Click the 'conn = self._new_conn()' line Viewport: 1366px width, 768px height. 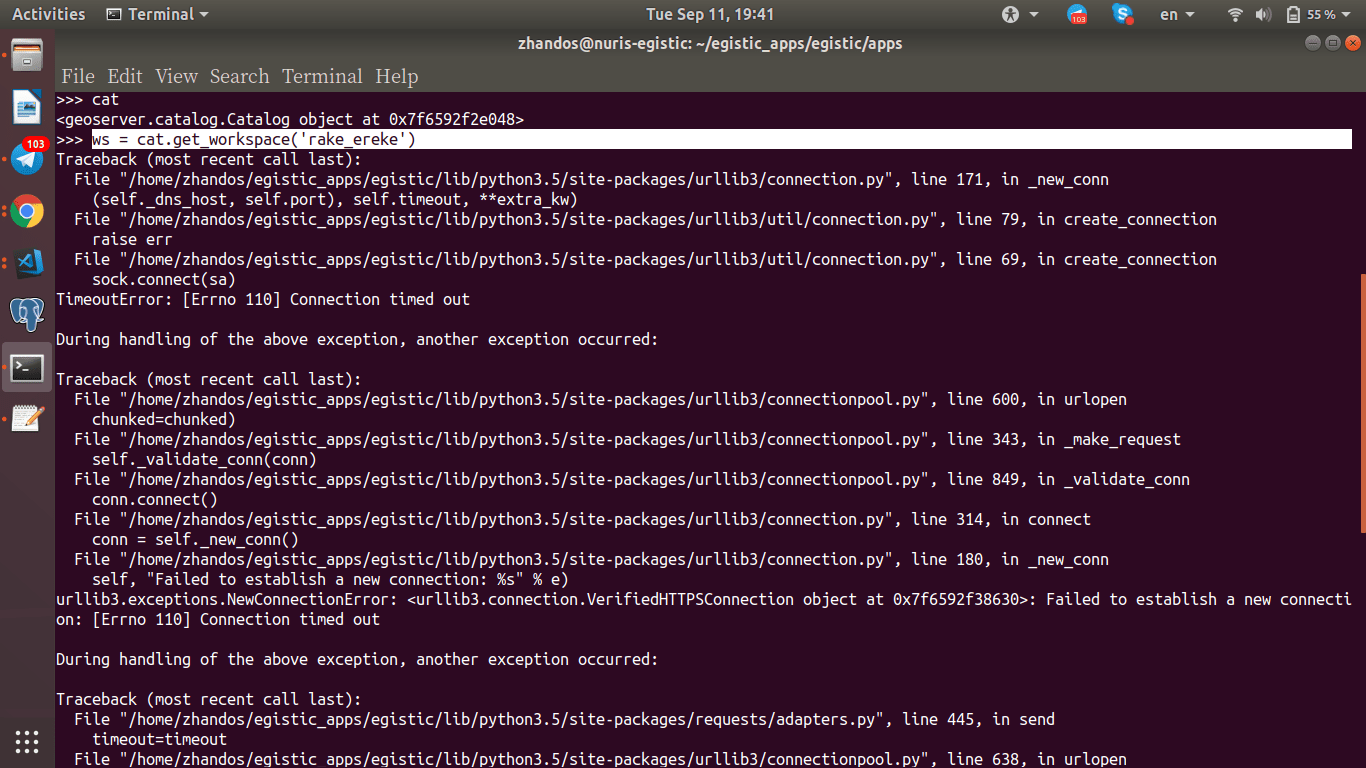[195, 539]
